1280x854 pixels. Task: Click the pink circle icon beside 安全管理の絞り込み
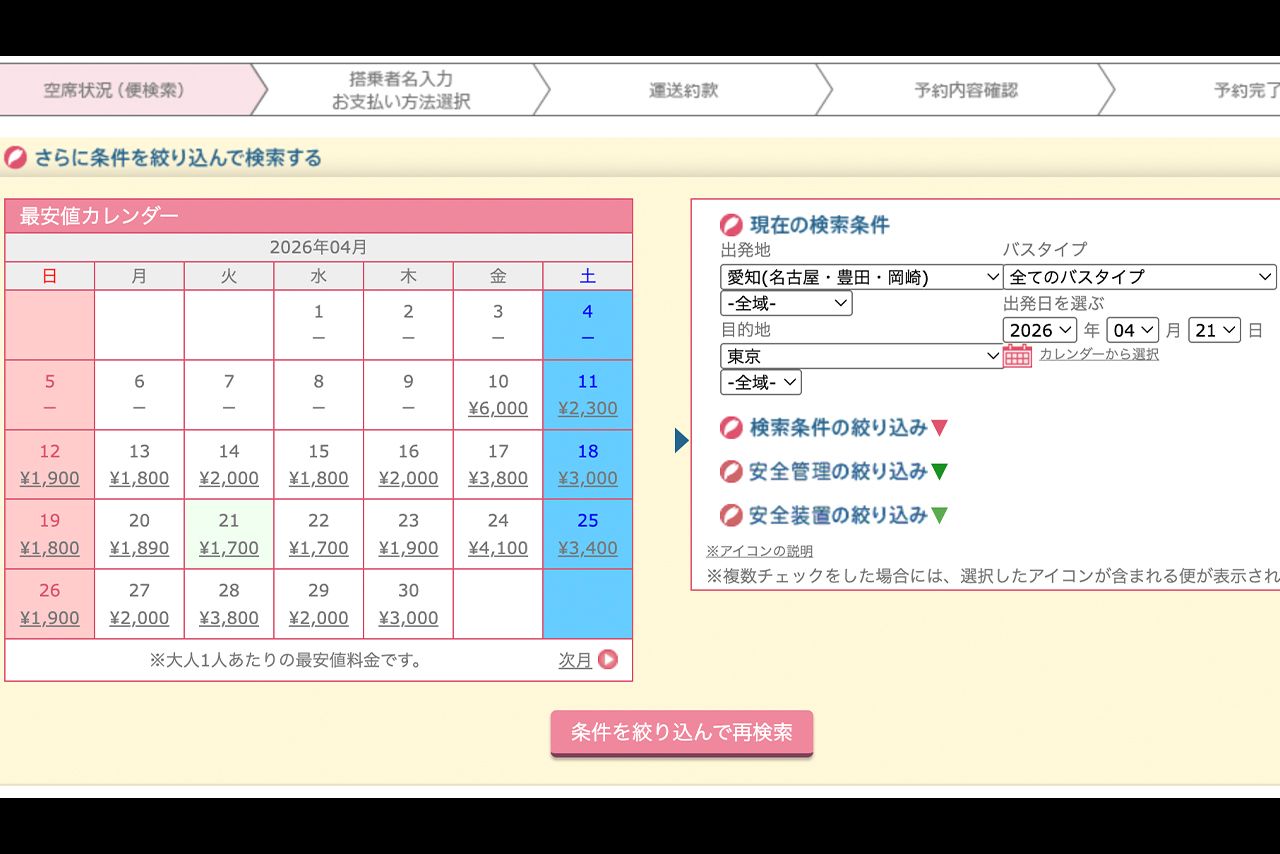pos(730,471)
